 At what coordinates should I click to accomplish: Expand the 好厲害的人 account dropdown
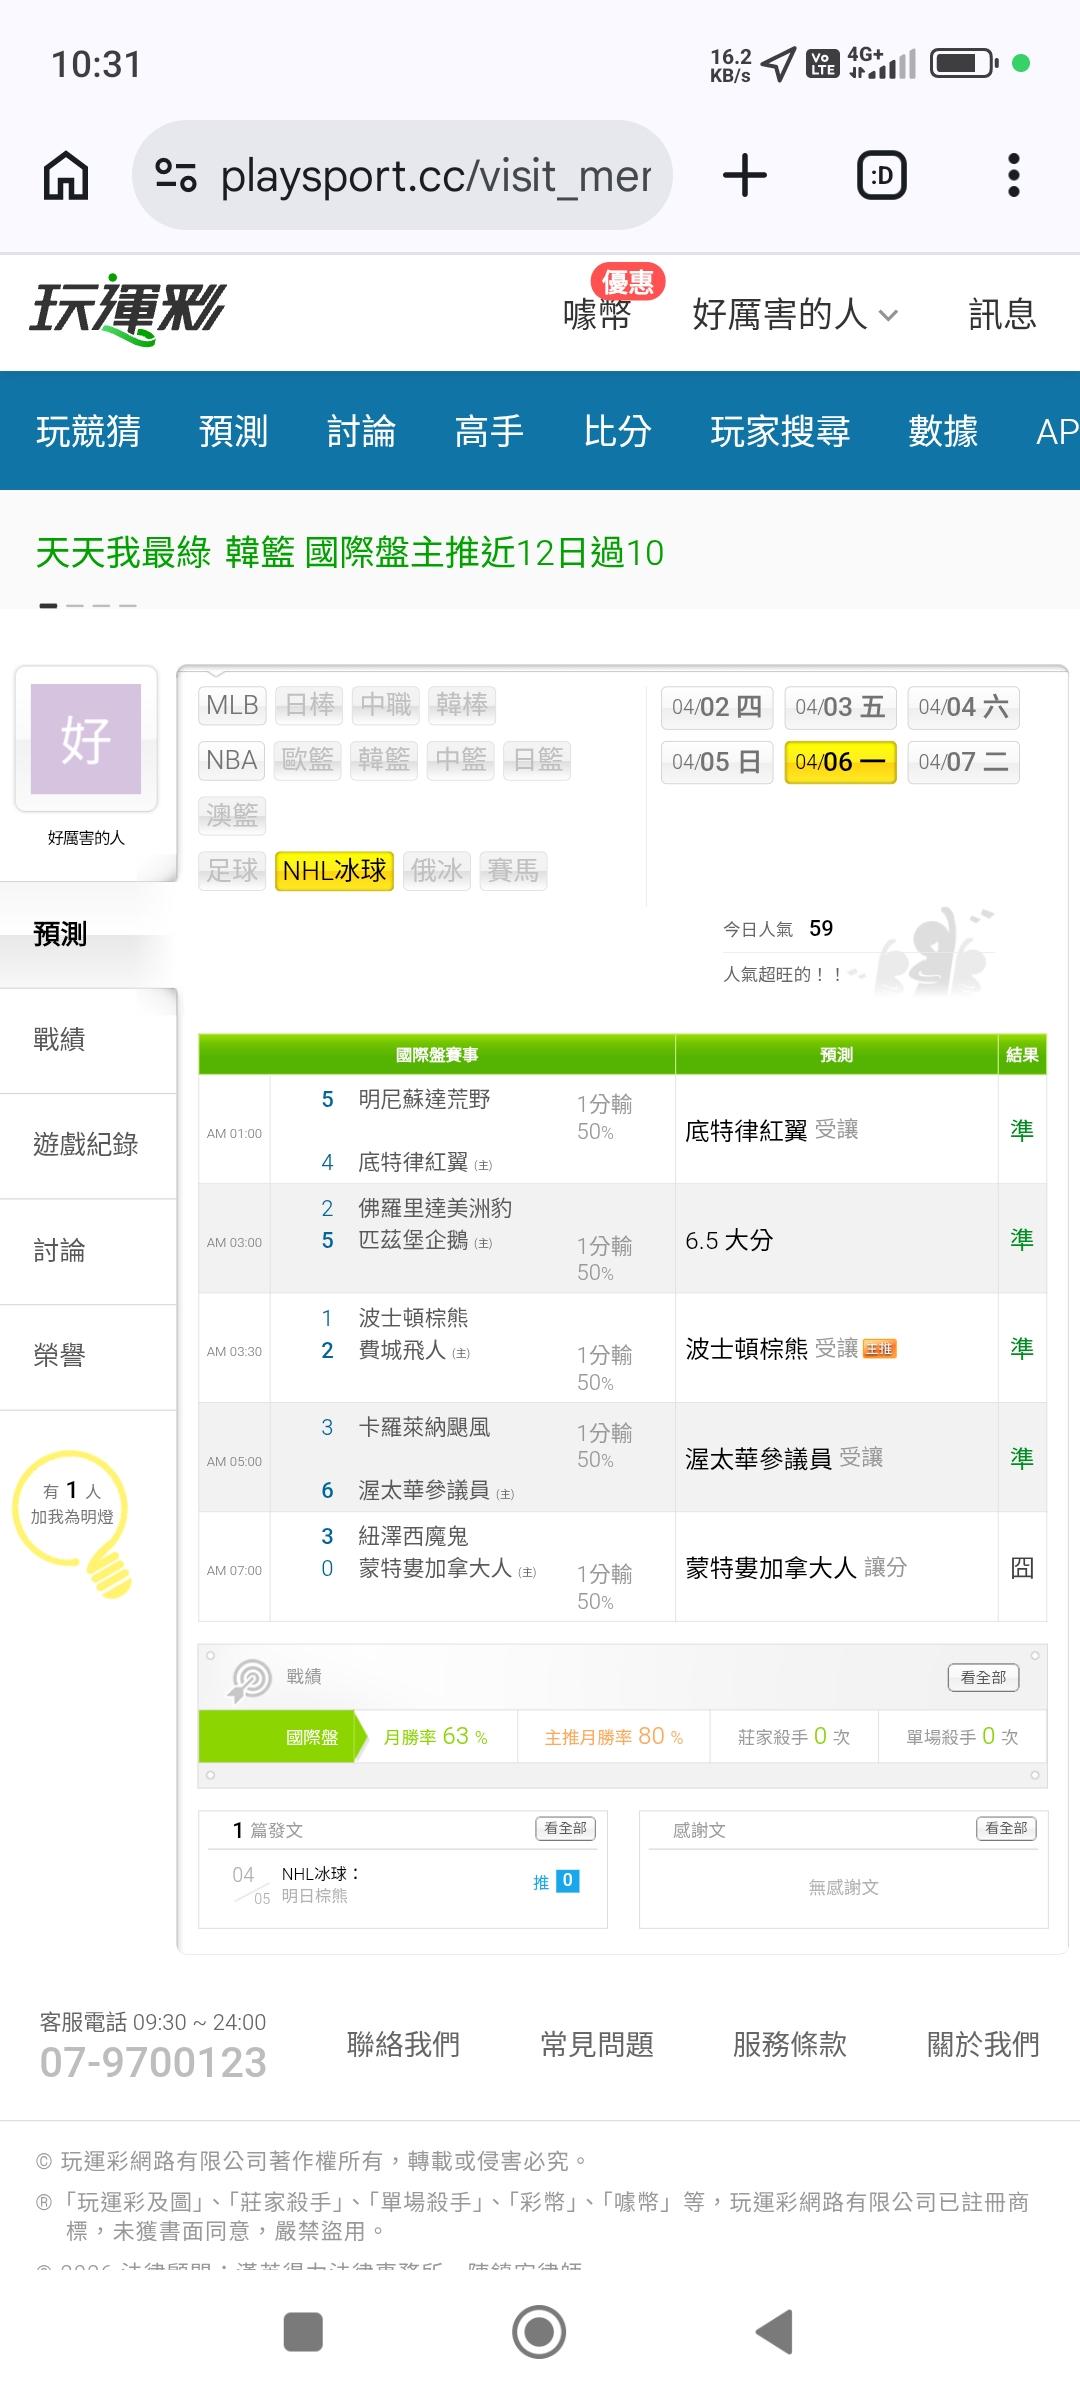pyautogui.click(x=795, y=314)
